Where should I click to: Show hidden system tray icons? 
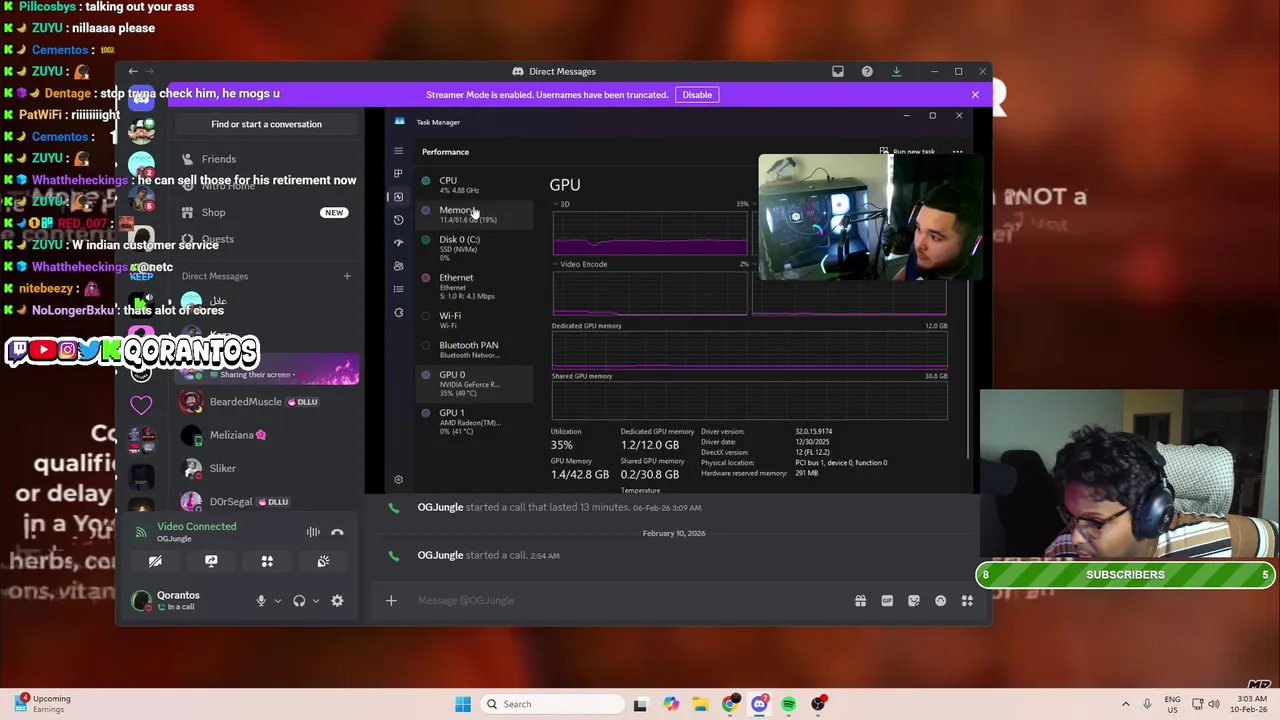(1126, 704)
